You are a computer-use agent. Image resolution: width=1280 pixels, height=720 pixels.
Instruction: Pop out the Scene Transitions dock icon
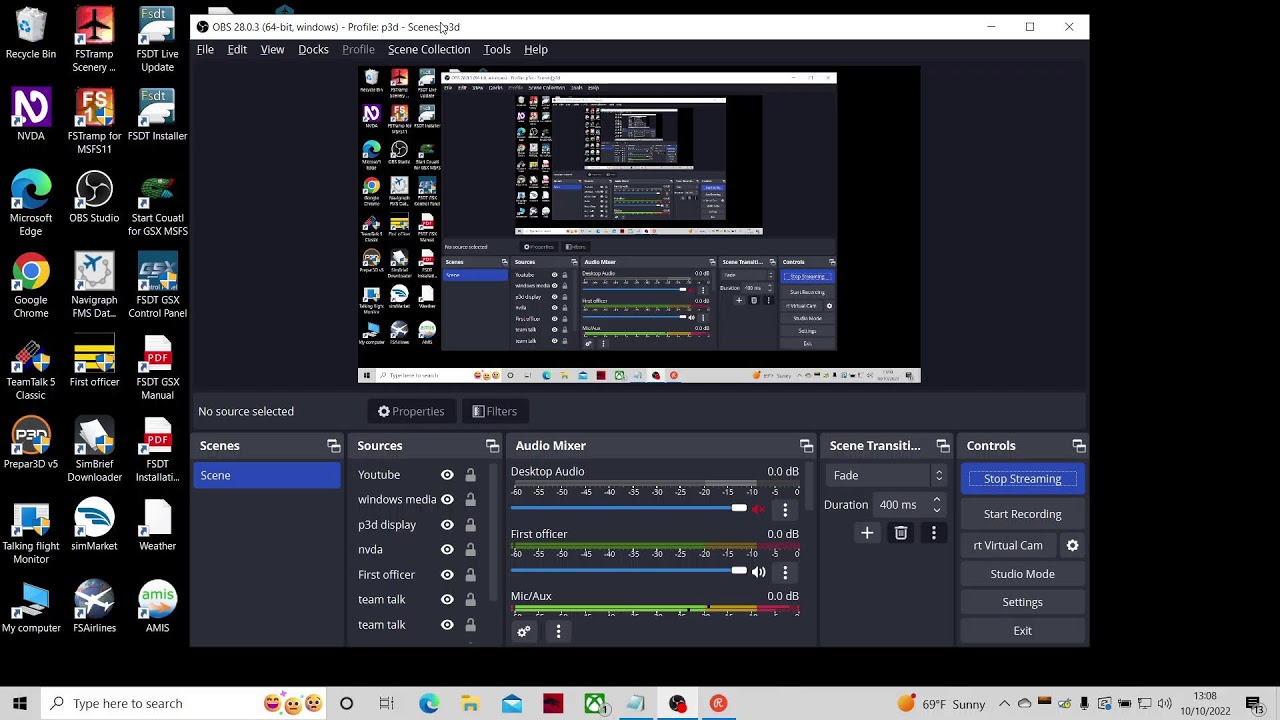943,446
